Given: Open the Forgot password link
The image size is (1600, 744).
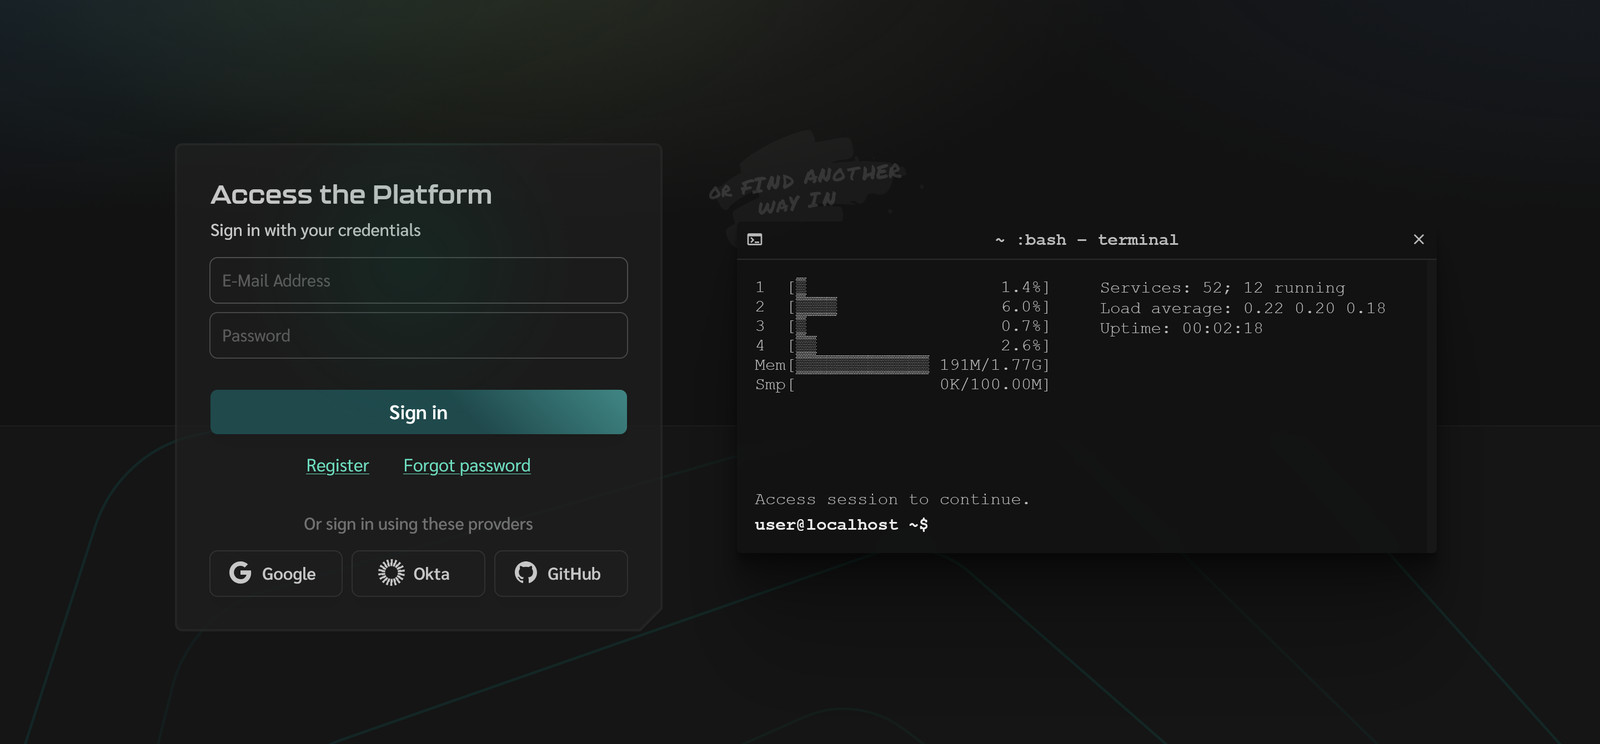Looking at the screenshot, I should coord(467,466).
